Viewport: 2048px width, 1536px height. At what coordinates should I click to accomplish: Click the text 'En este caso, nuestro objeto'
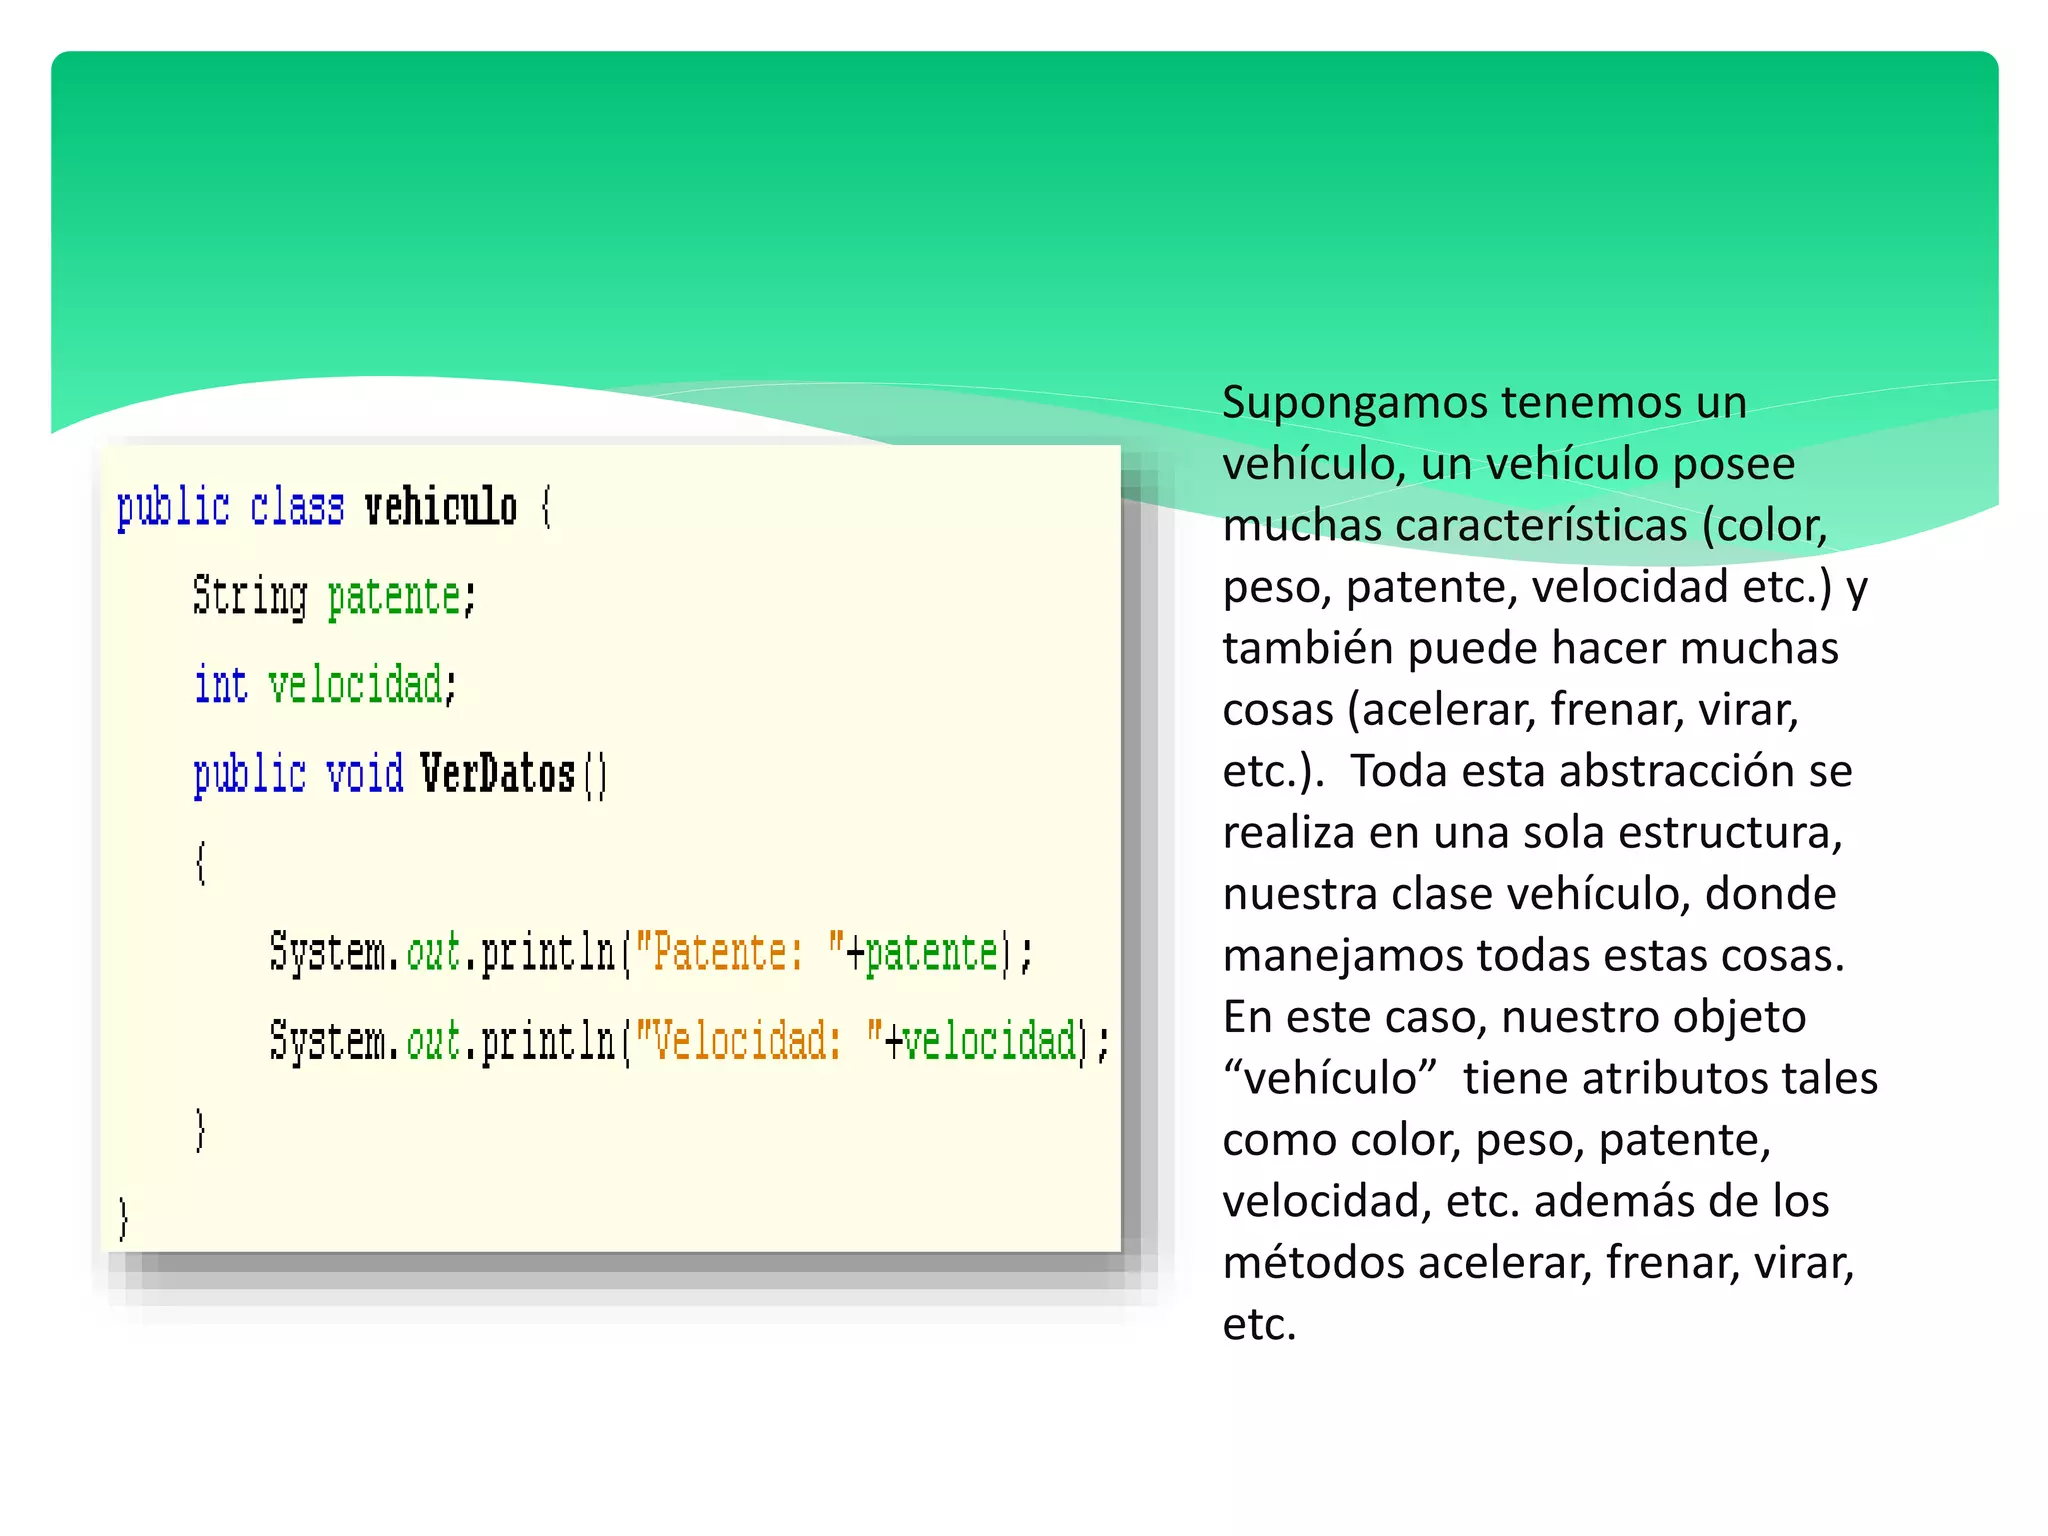click(1514, 1017)
